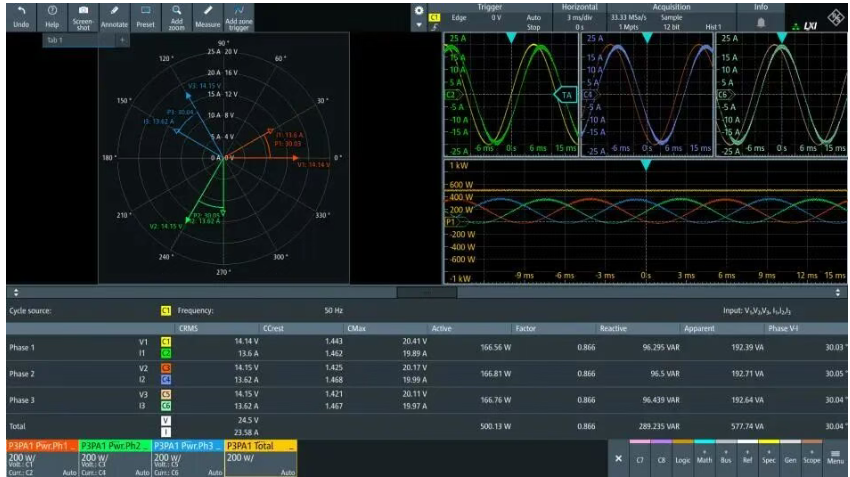This screenshot has height=477, width=850.
Task: Open the Trigger settings panel header
Action: (490, 7)
